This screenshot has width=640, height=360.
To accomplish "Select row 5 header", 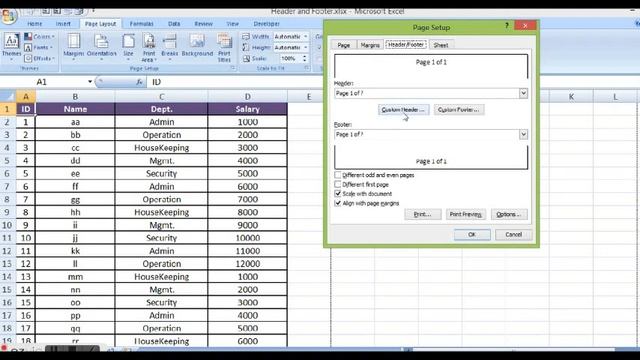I will (x=7, y=161).
